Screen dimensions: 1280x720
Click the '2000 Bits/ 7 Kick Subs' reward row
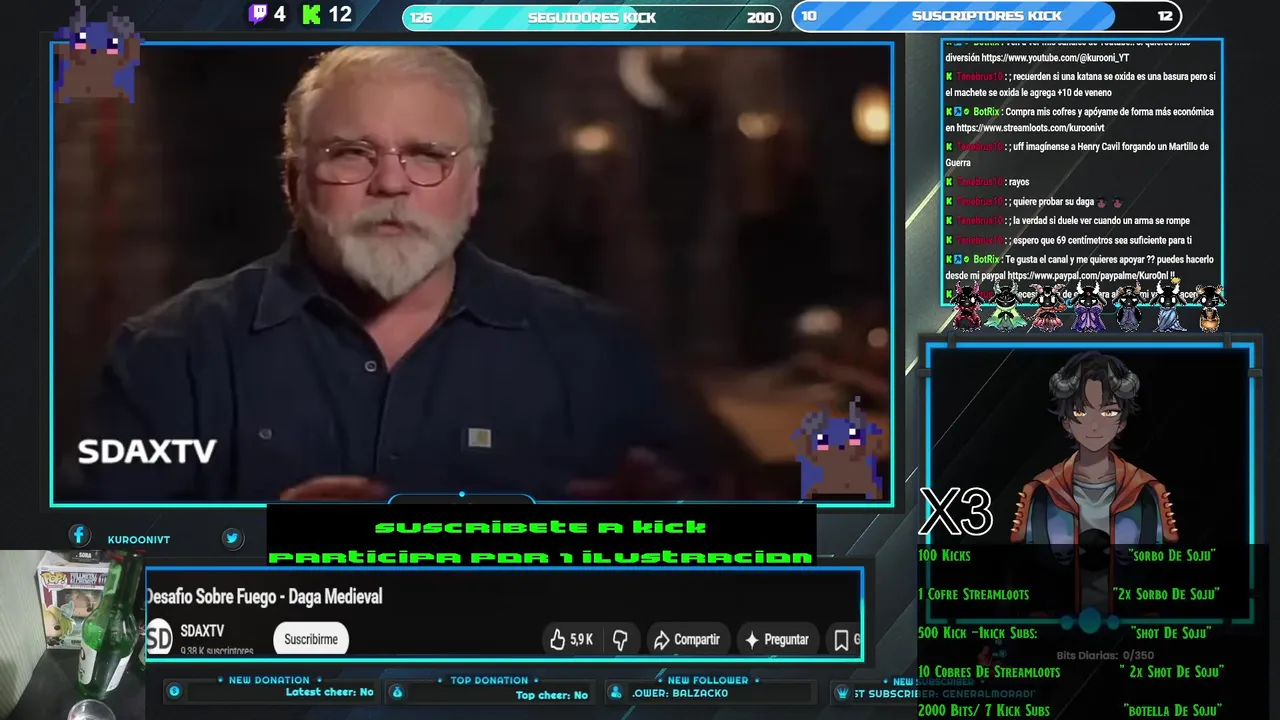[x=1069, y=710]
